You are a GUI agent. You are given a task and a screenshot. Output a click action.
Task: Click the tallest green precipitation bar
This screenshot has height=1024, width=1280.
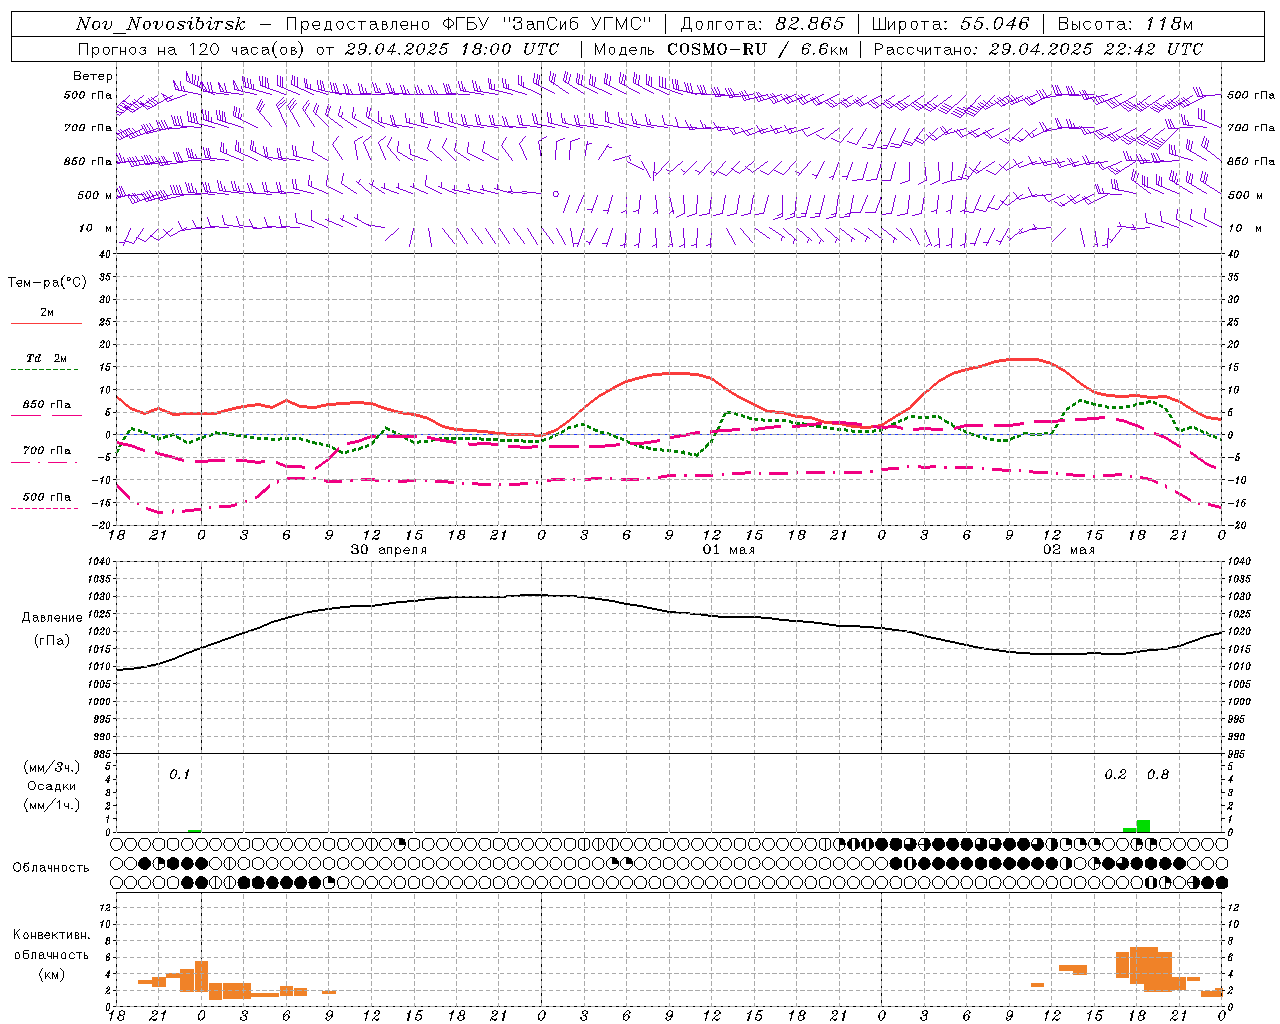(x=1143, y=826)
